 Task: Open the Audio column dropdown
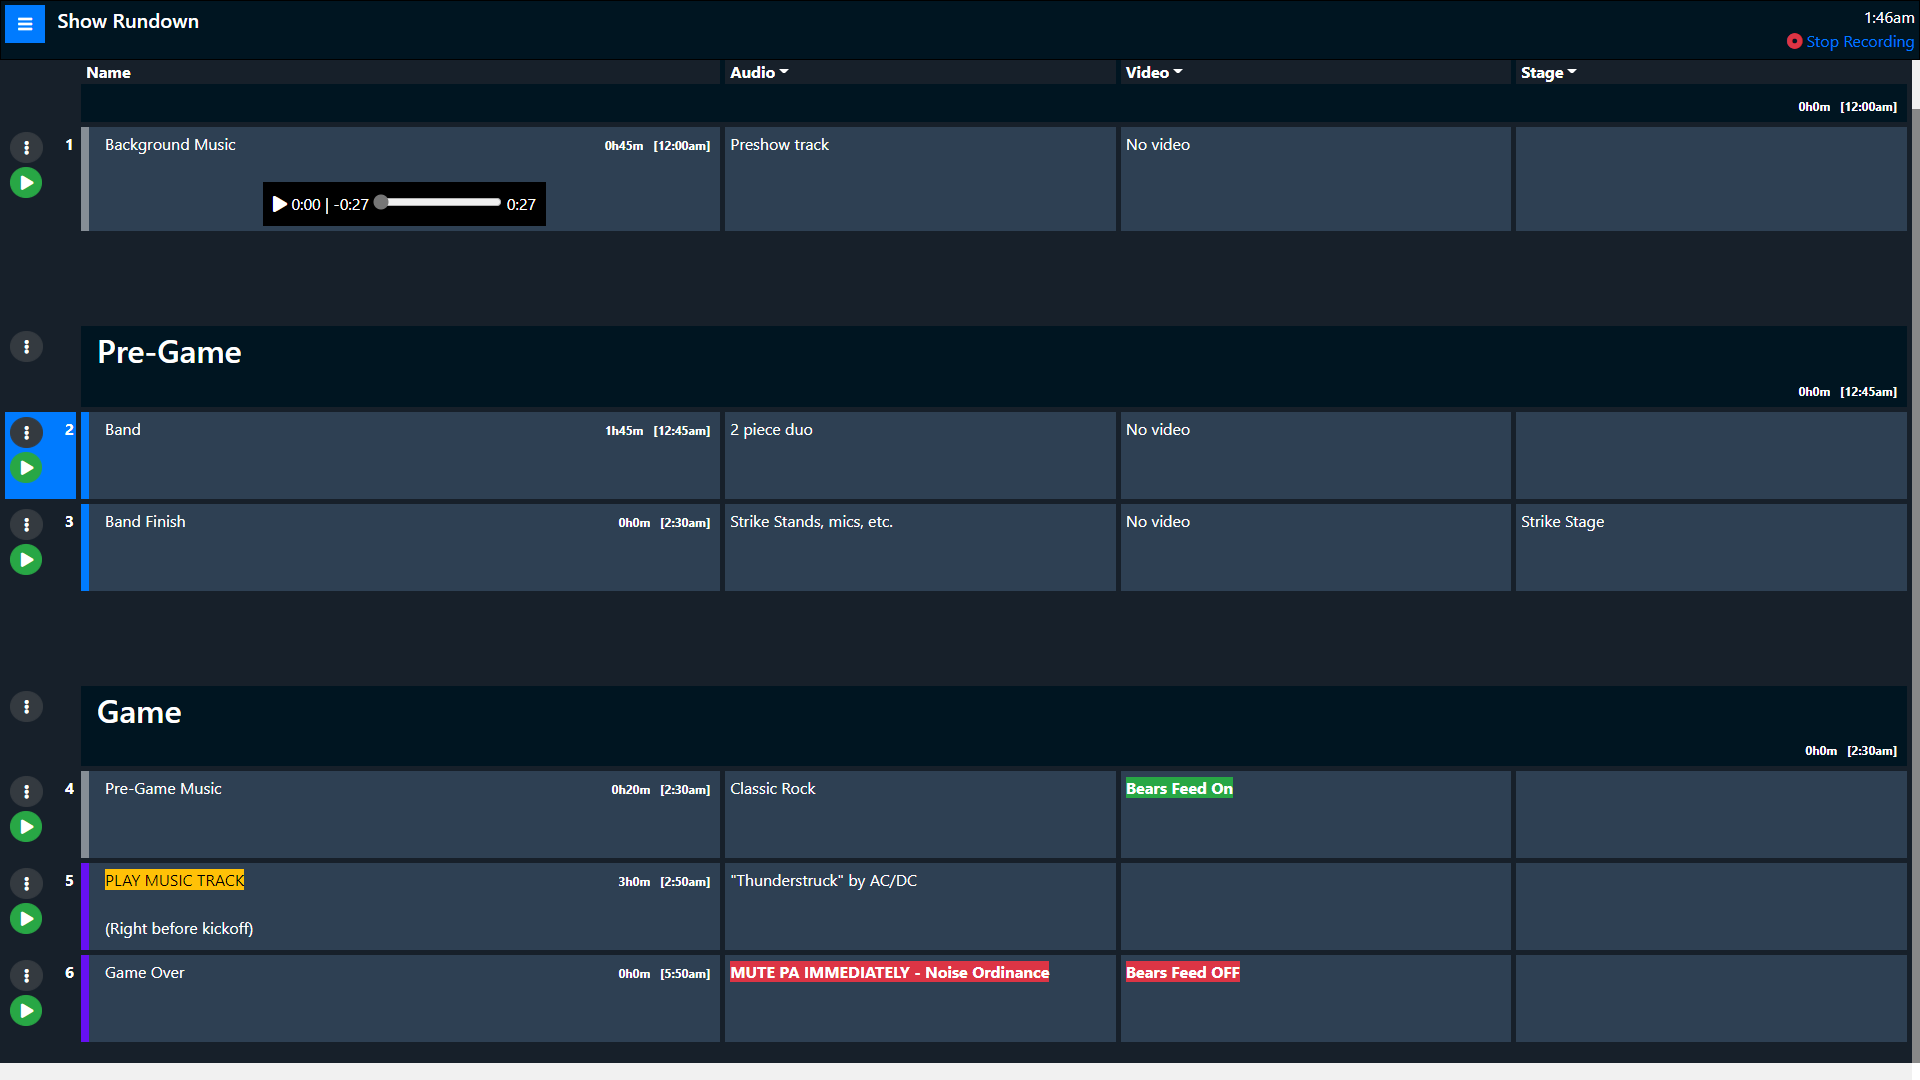coord(759,72)
